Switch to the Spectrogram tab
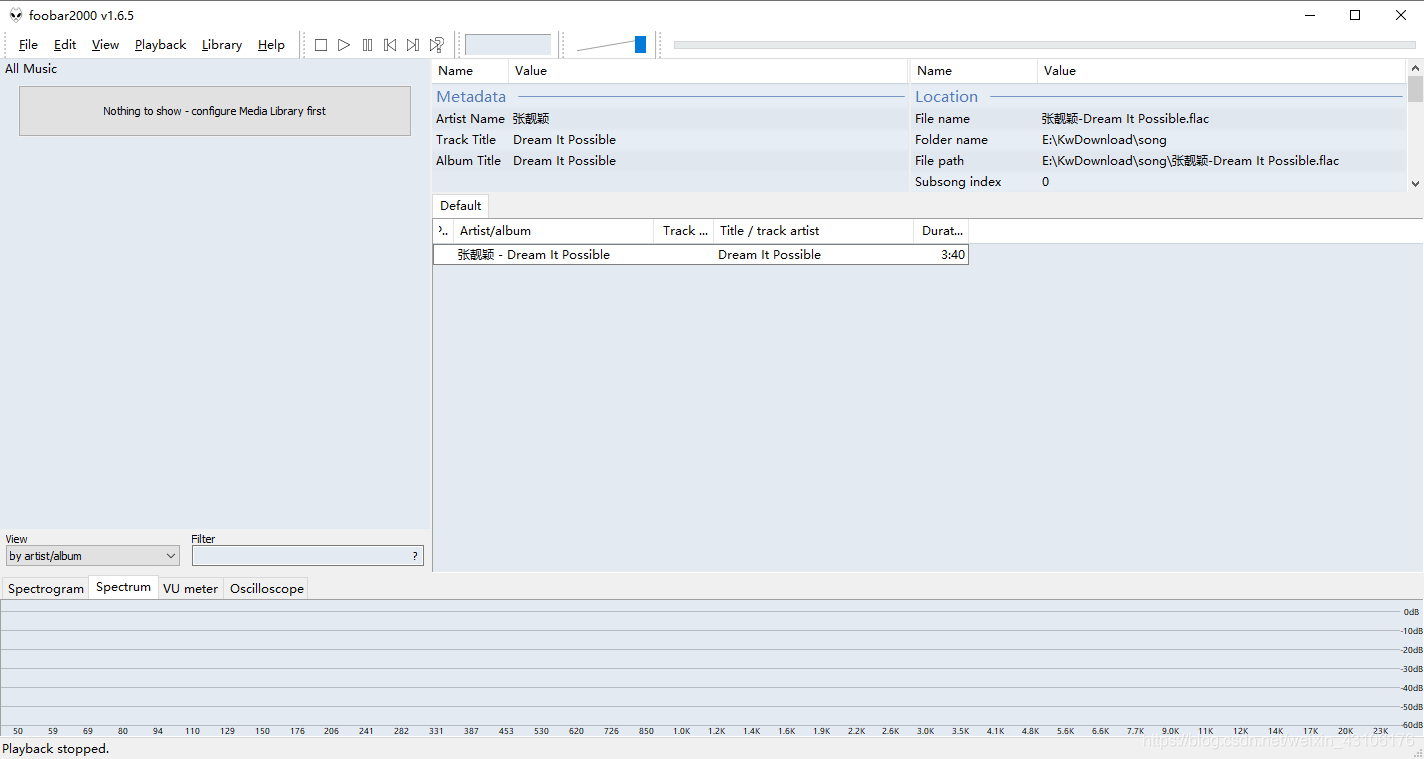Screen dimensions: 1424x759 (x=46, y=589)
